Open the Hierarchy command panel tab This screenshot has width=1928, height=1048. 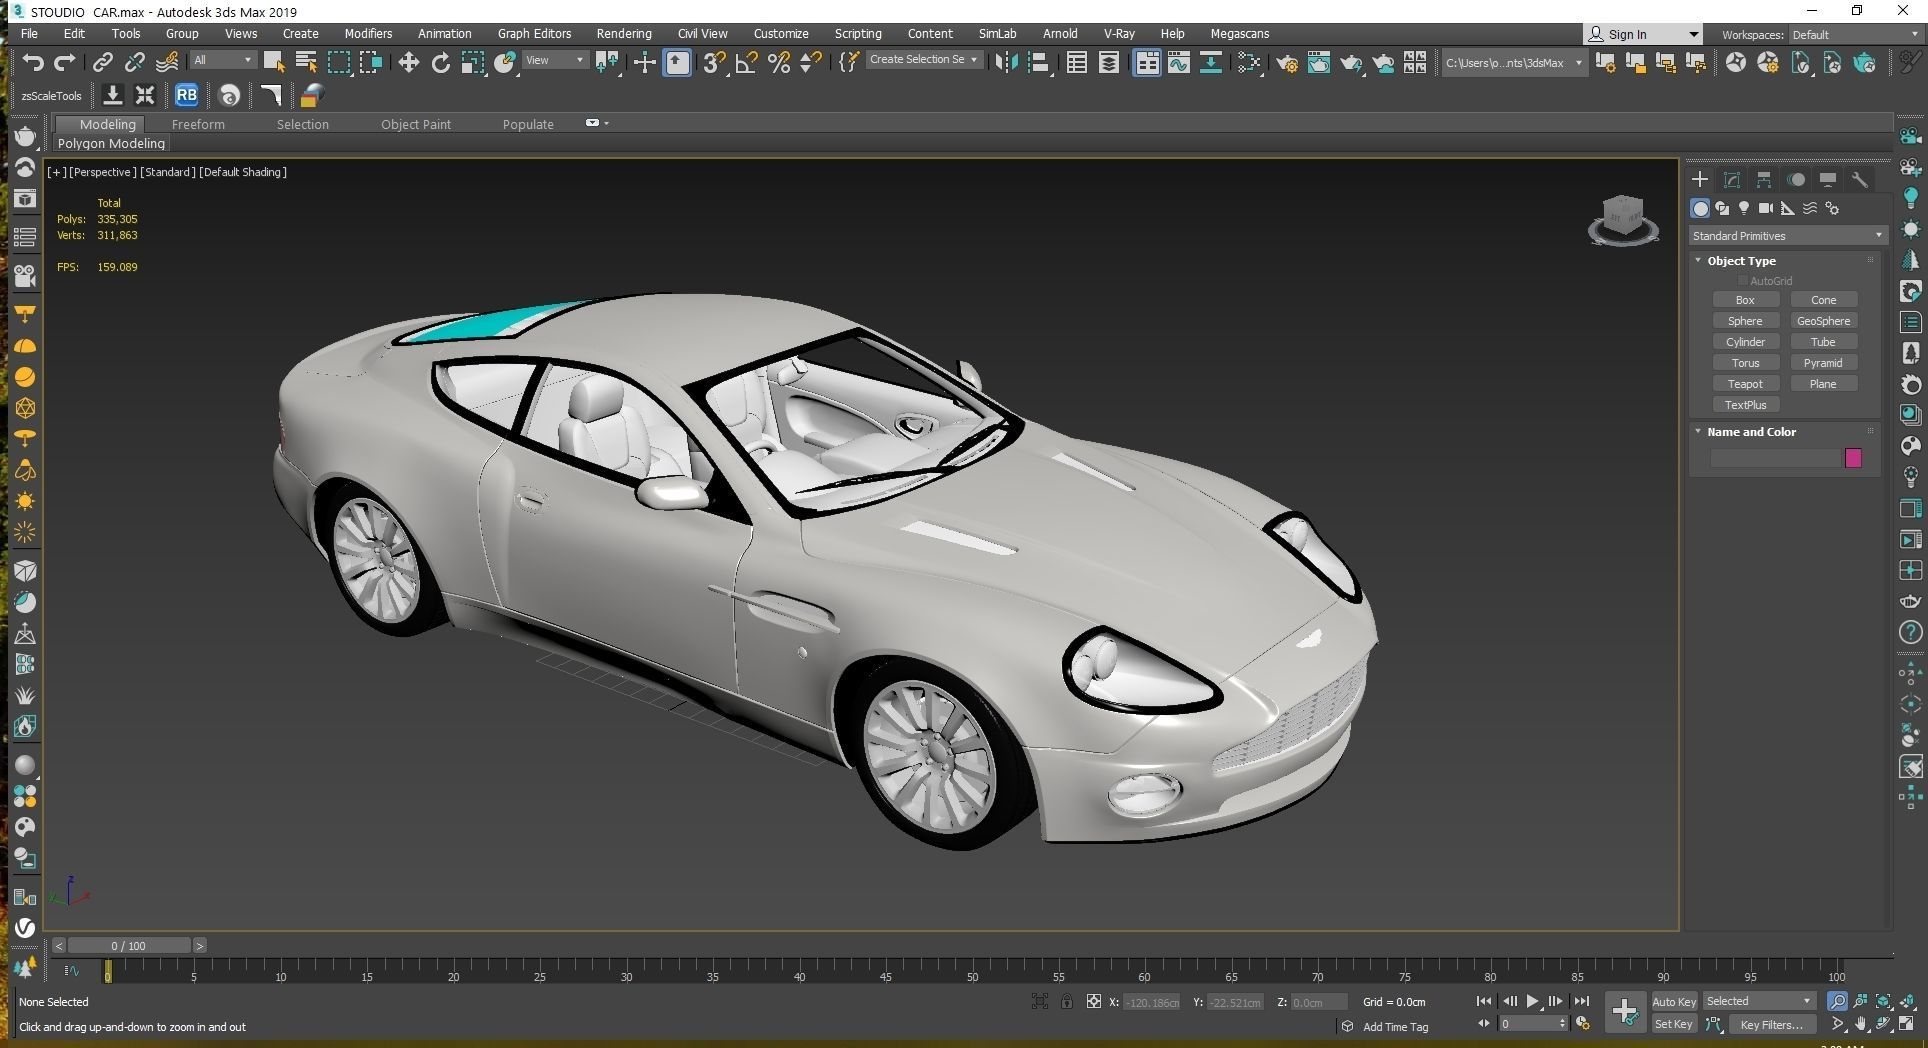tap(1764, 179)
